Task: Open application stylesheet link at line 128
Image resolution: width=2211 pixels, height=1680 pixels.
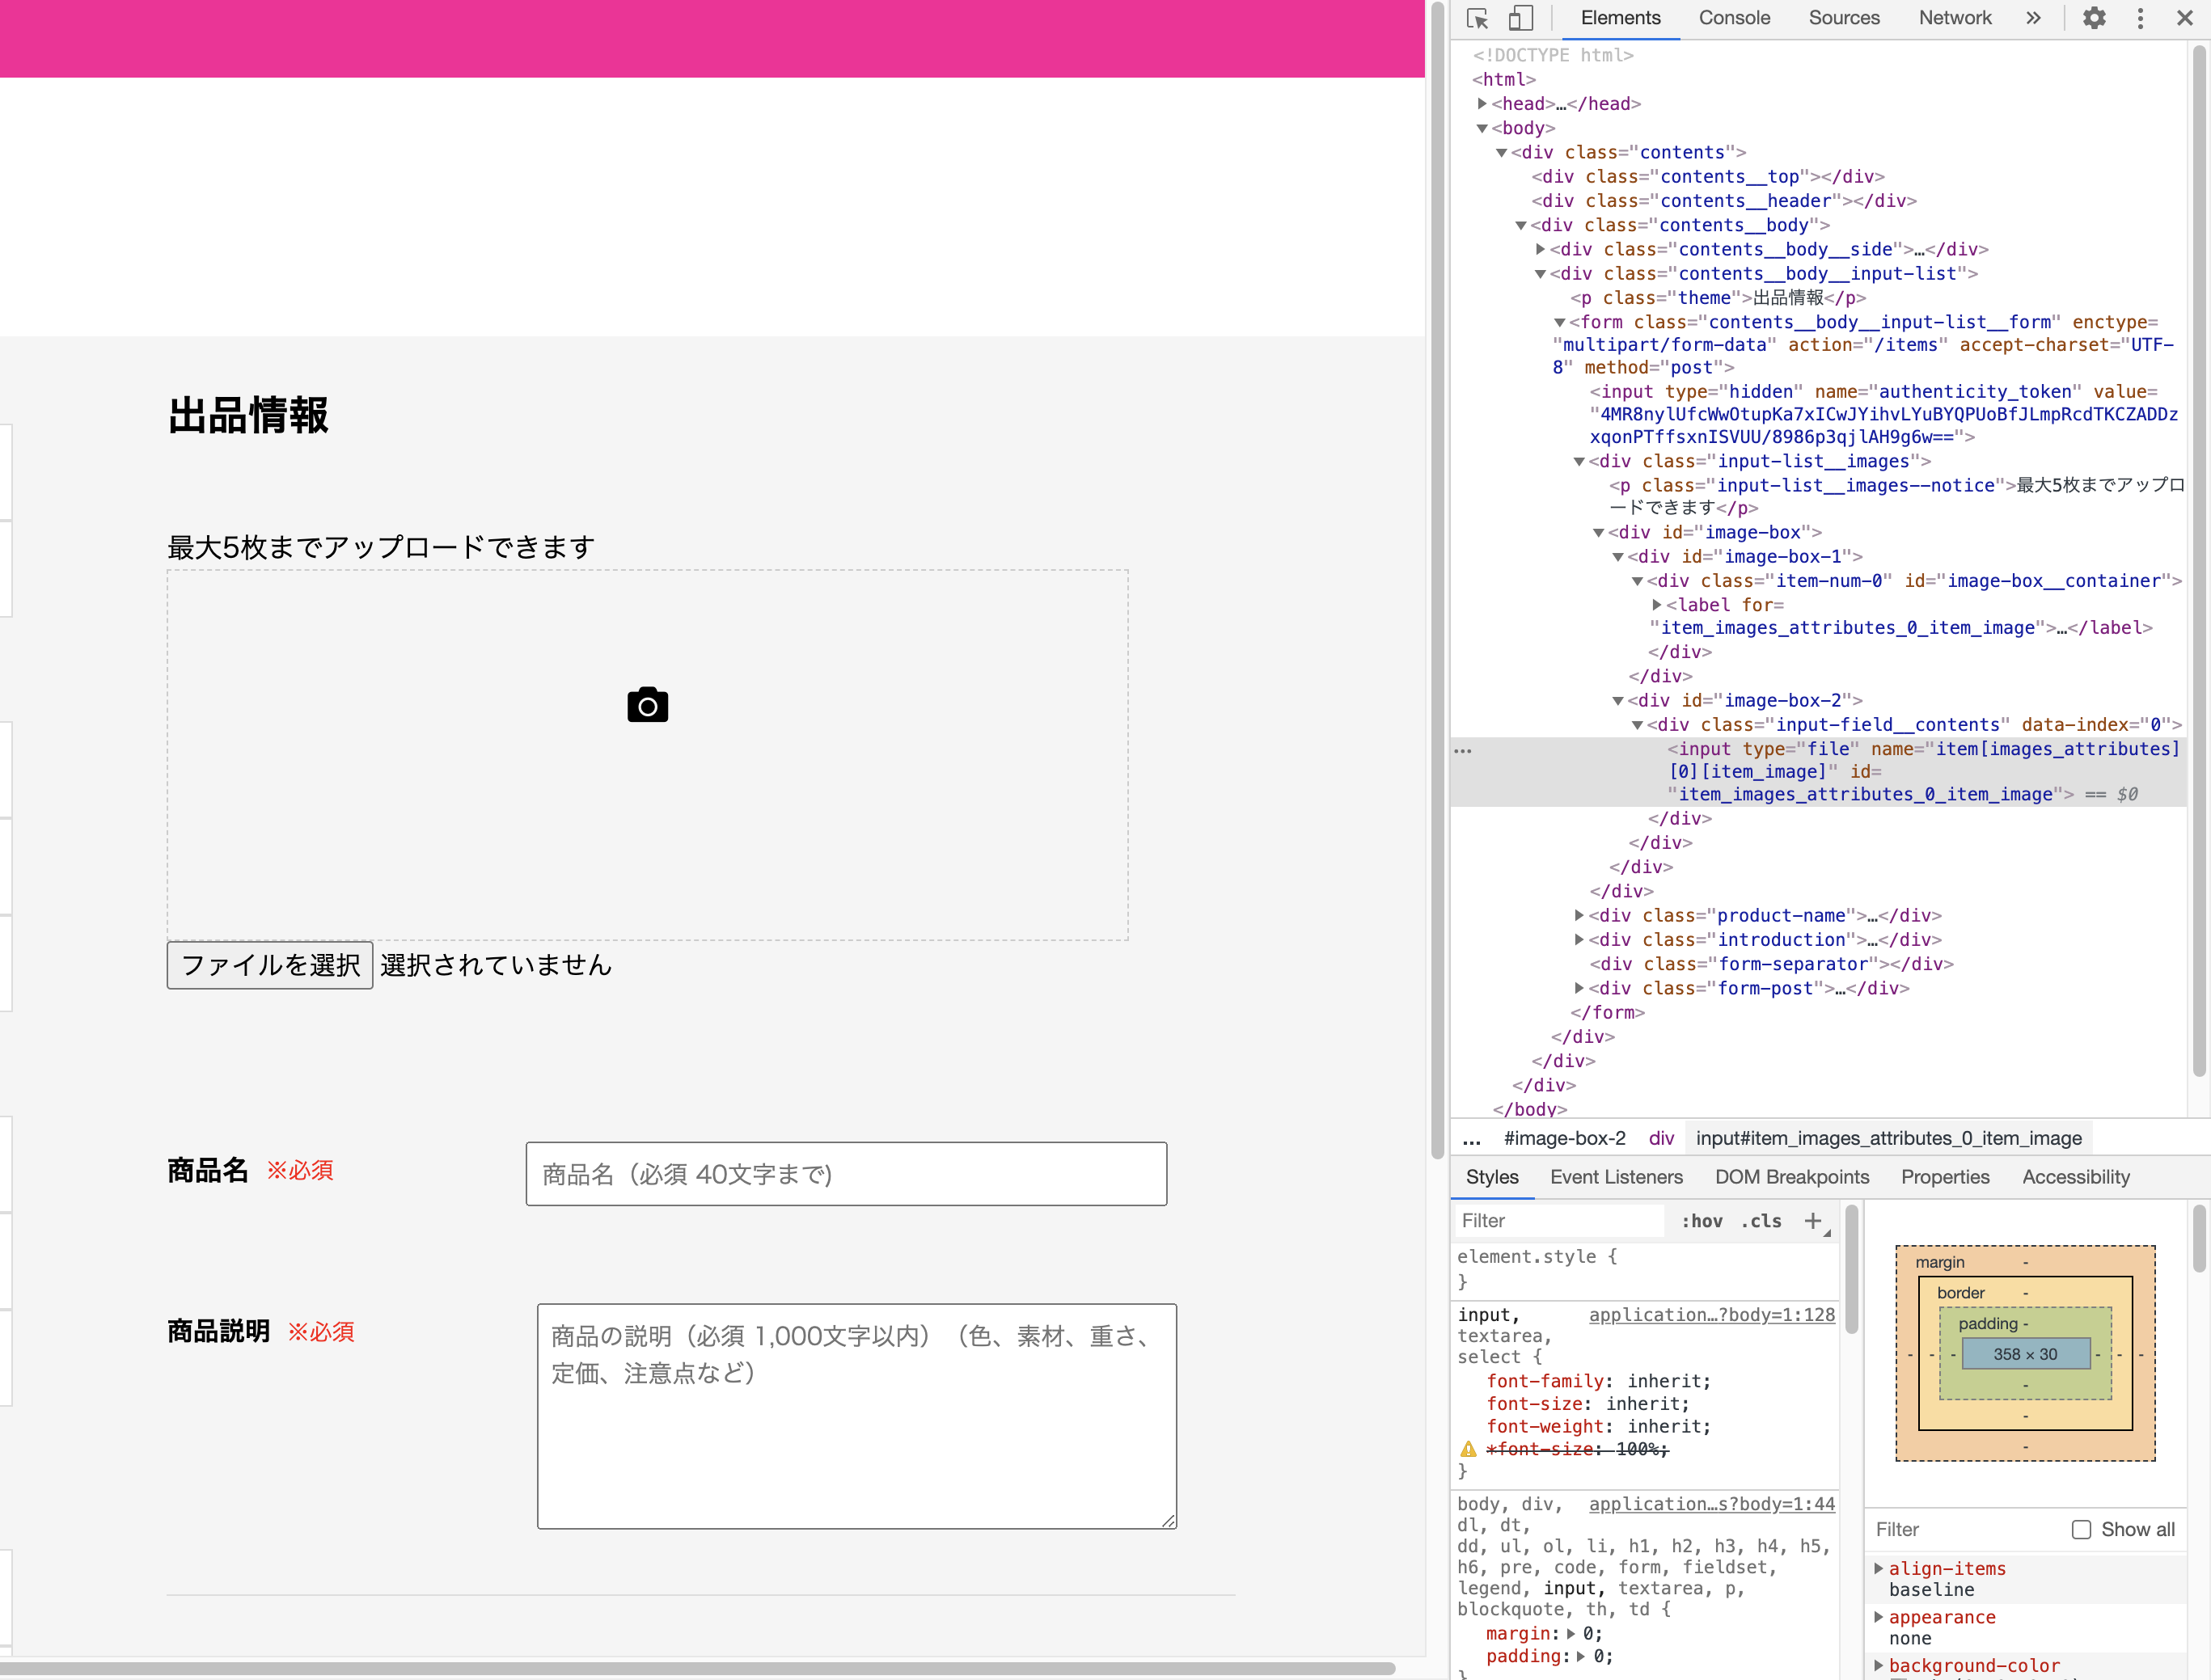Action: coord(1711,1315)
